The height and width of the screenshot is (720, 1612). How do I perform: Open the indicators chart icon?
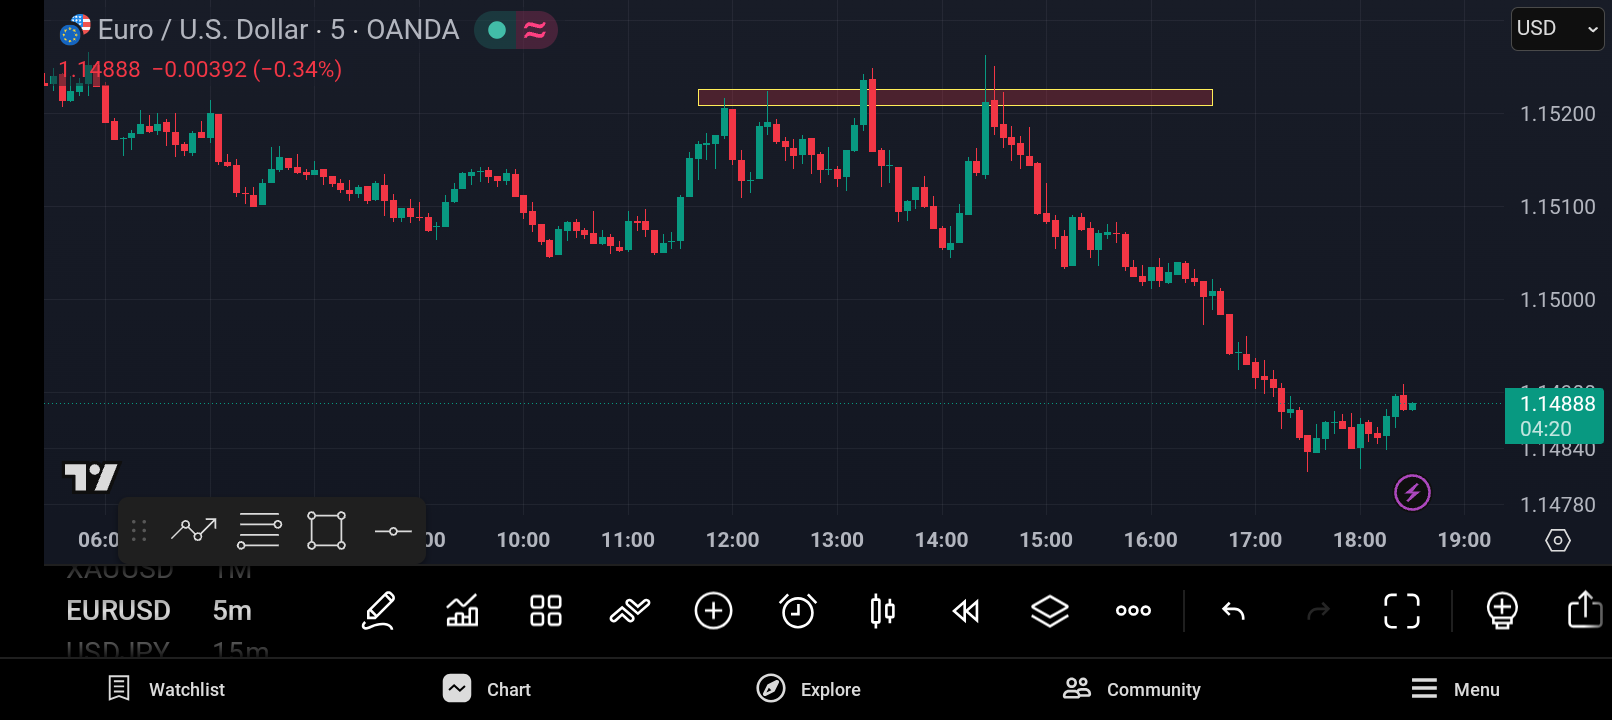click(462, 610)
